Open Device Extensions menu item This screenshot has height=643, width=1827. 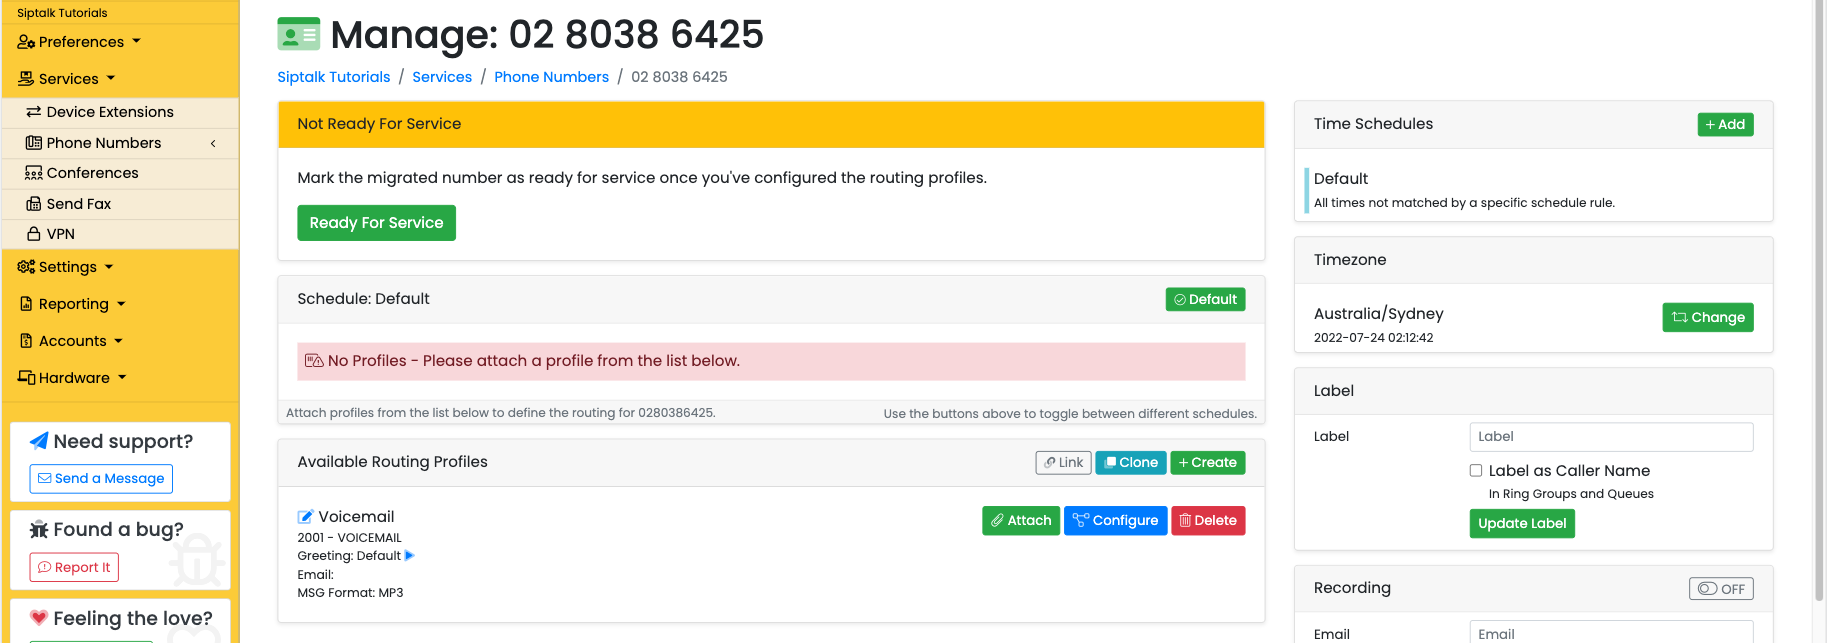tap(120, 112)
